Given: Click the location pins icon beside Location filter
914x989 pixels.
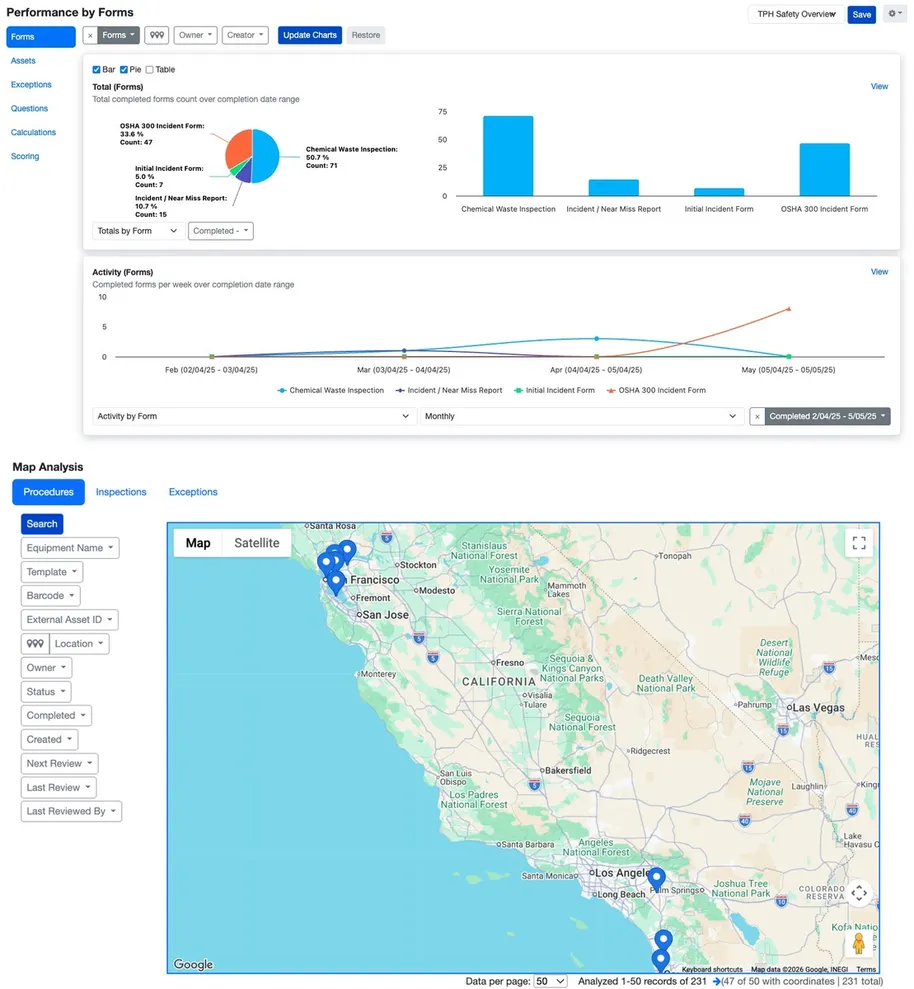Looking at the screenshot, I should 35,643.
